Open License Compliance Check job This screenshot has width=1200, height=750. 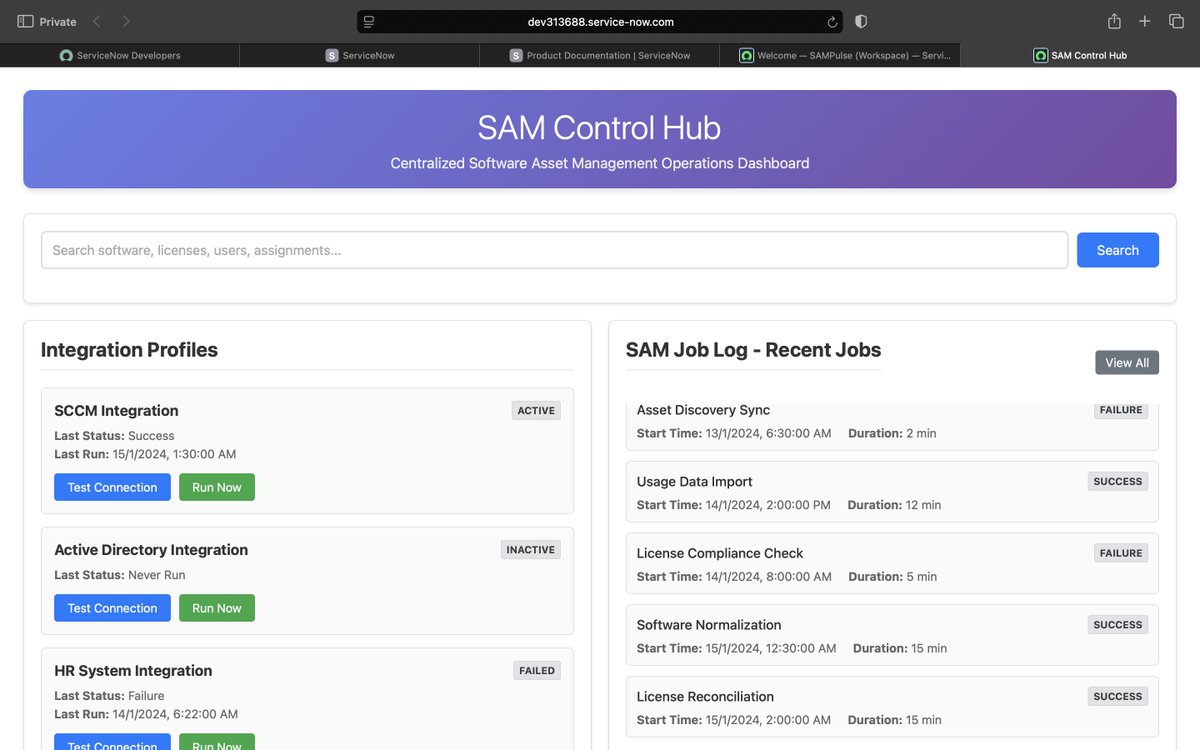(x=892, y=564)
